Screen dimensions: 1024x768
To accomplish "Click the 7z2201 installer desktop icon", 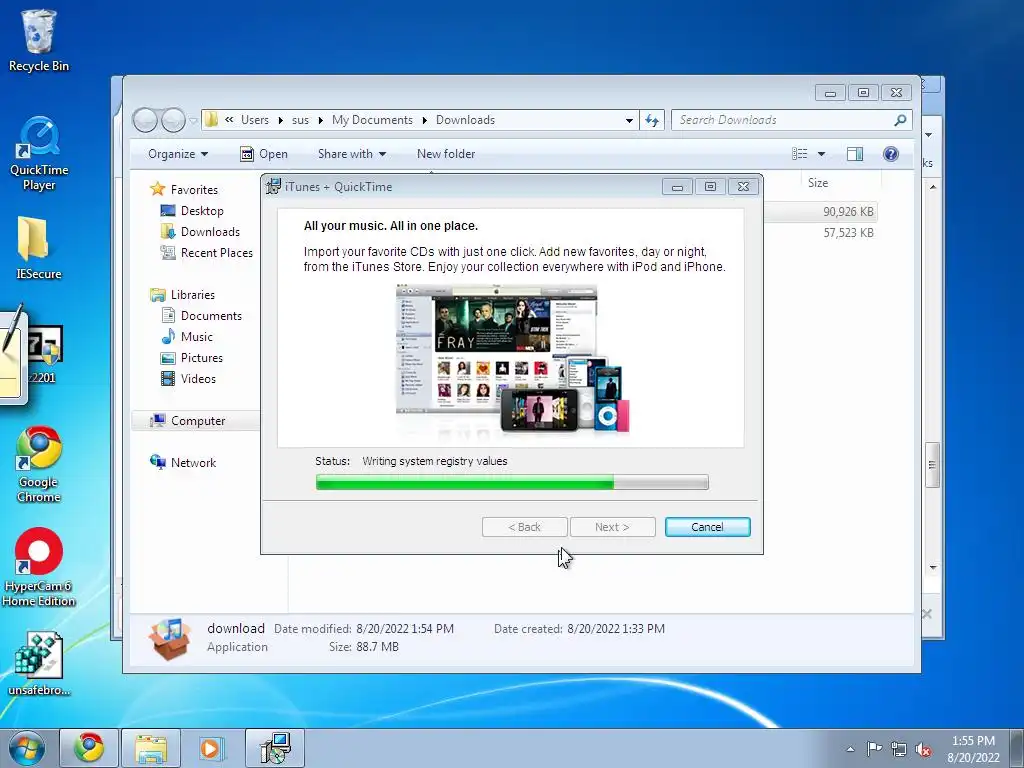I will (x=44, y=355).
